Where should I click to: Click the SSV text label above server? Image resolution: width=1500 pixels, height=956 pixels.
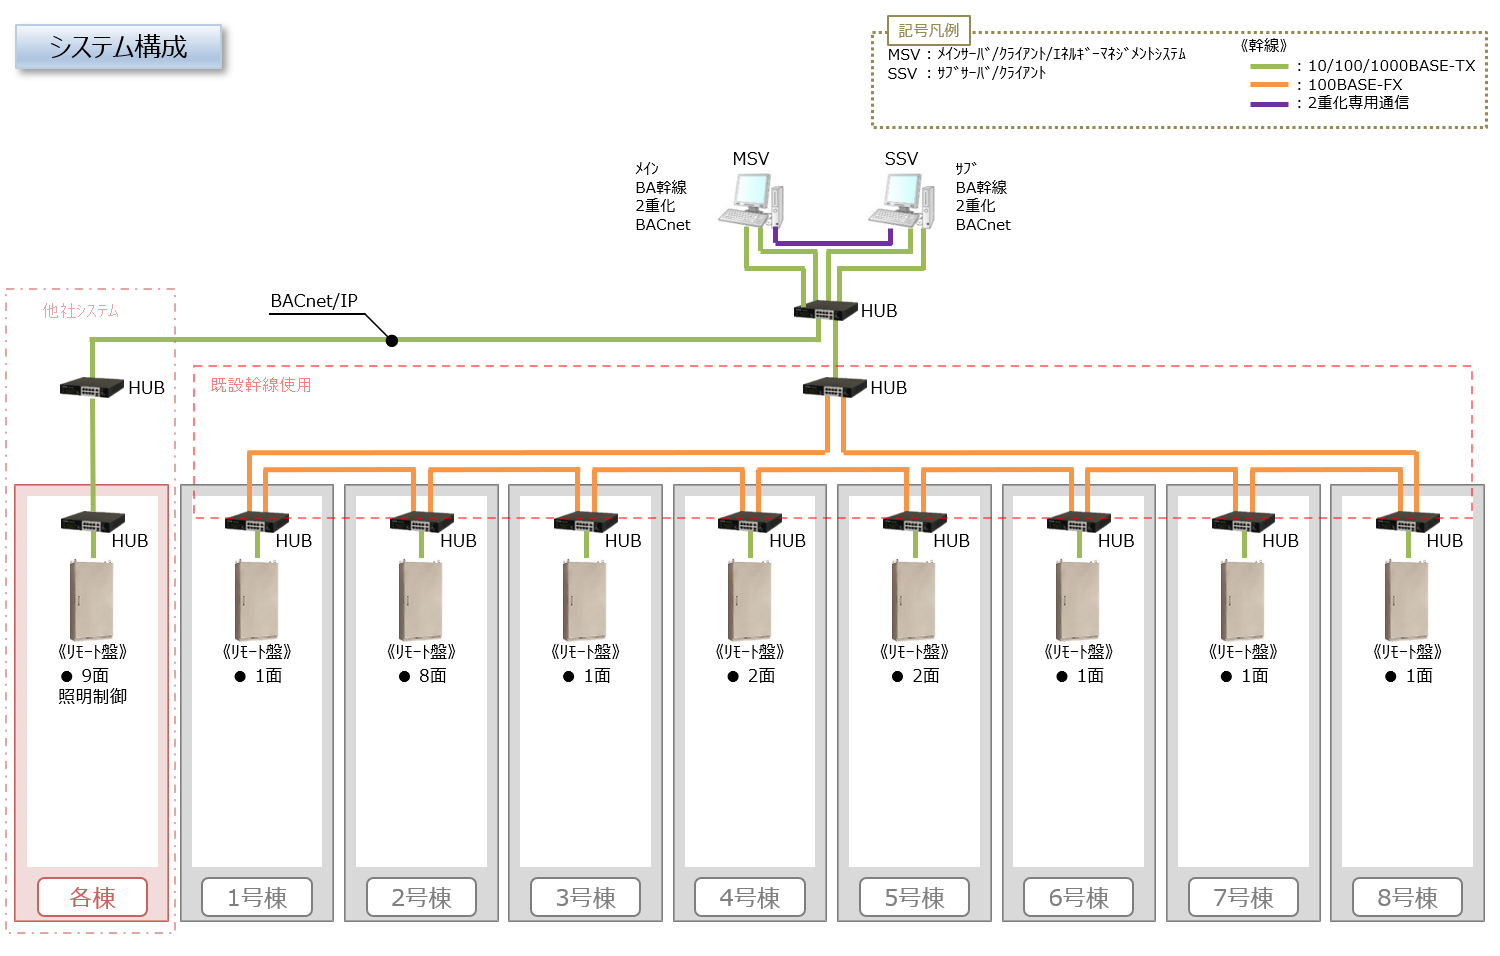(x=901, y=159)
